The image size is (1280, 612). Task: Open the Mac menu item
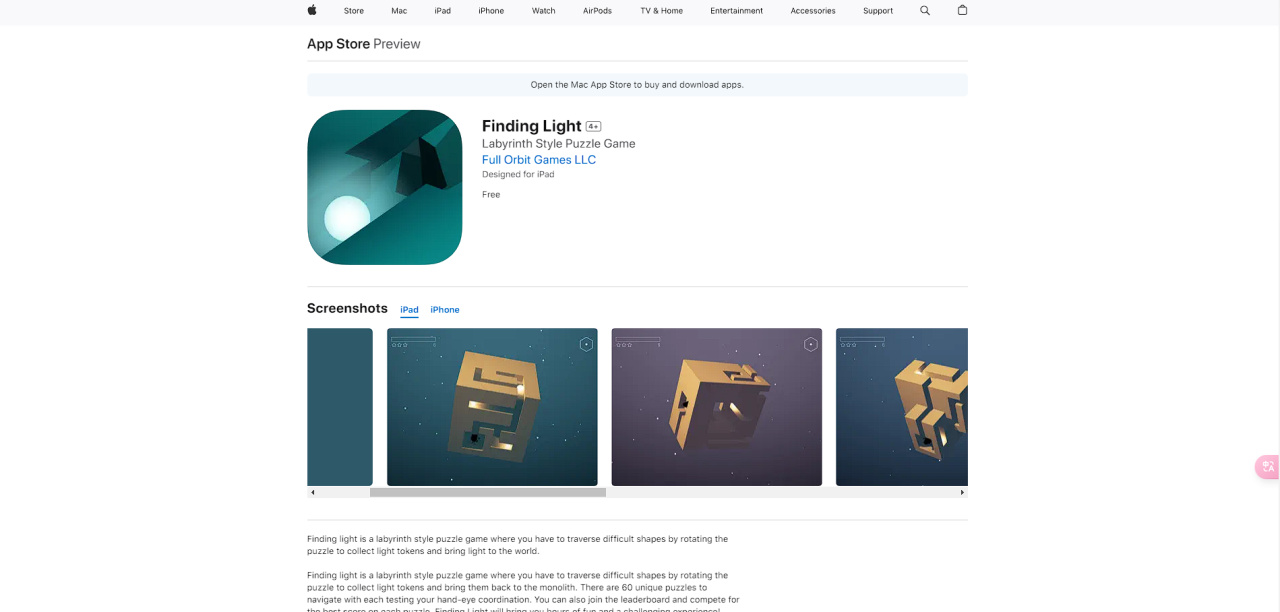[399, 10]
